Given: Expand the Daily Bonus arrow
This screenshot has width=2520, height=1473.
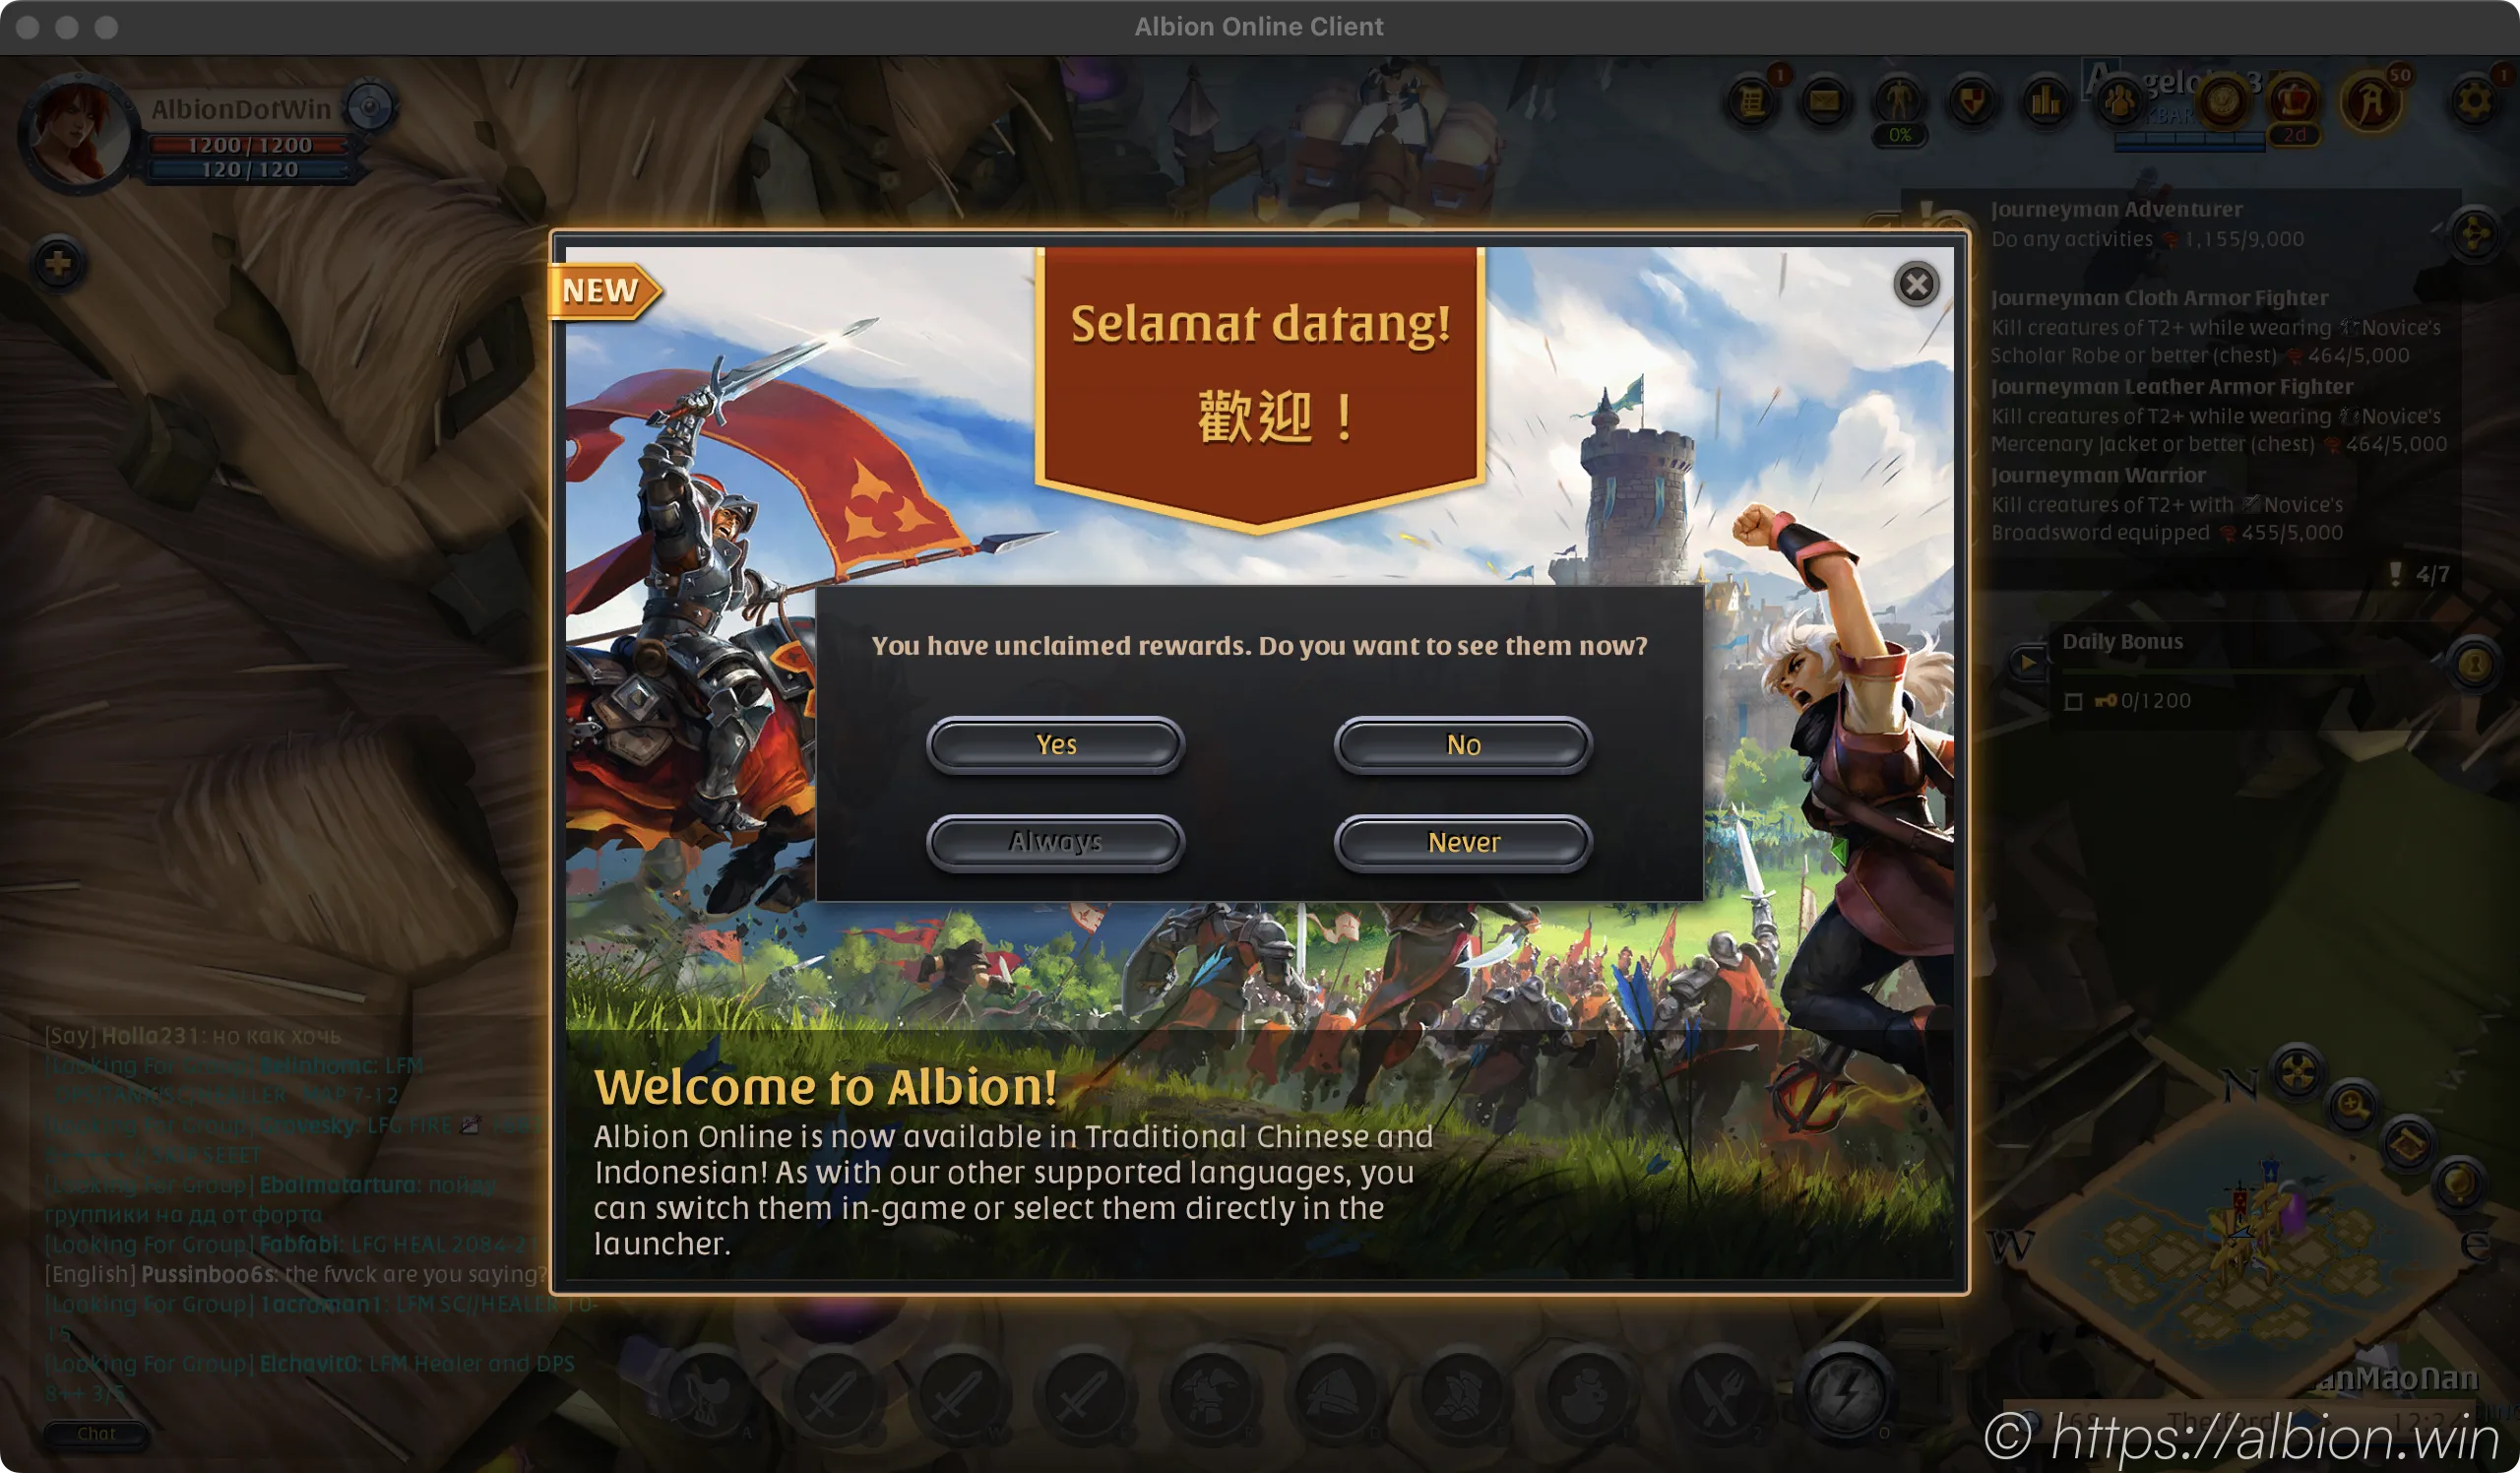Looking at the screenshot, I should (2028, 662).
